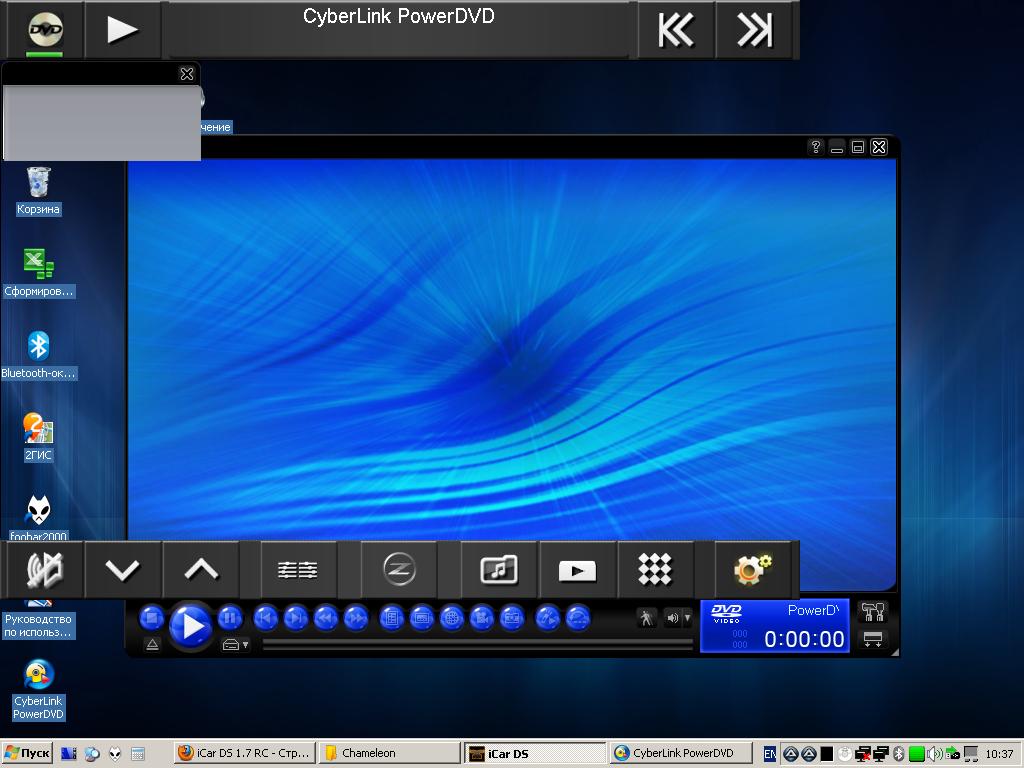The width and height of the screenshot is (1024, 768).
Task: Click the PowerDVD seek bar
Action: click(x=477, y=645)
